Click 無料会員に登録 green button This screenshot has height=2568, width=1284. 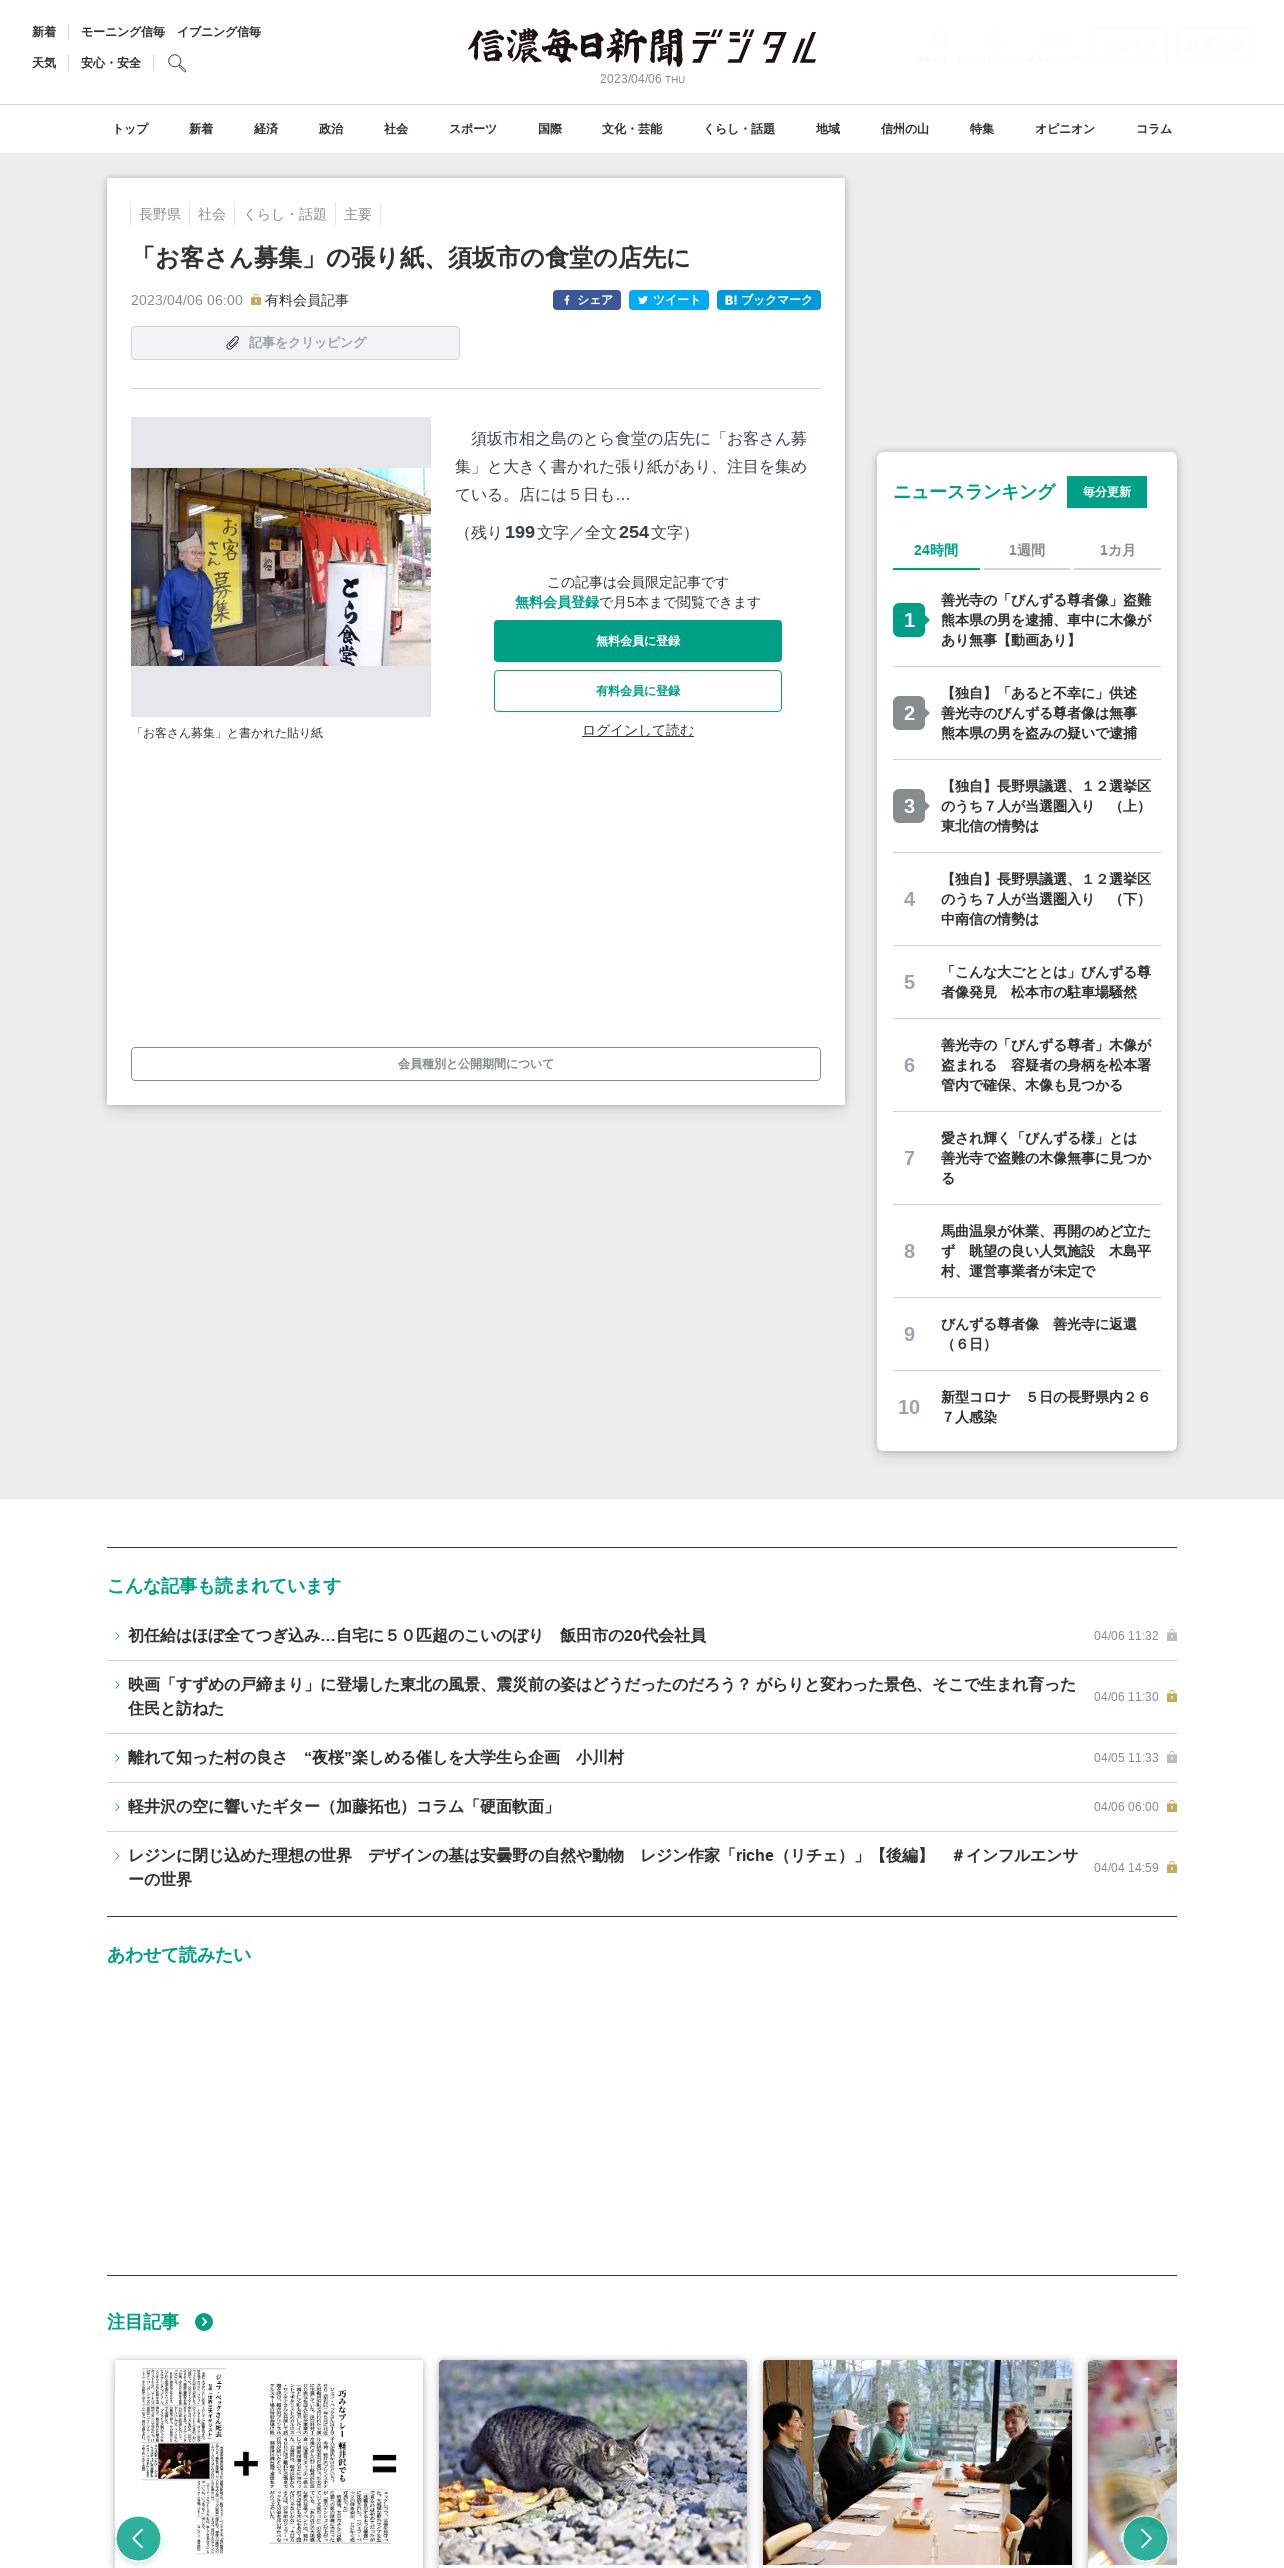click(x=638, y=641)
